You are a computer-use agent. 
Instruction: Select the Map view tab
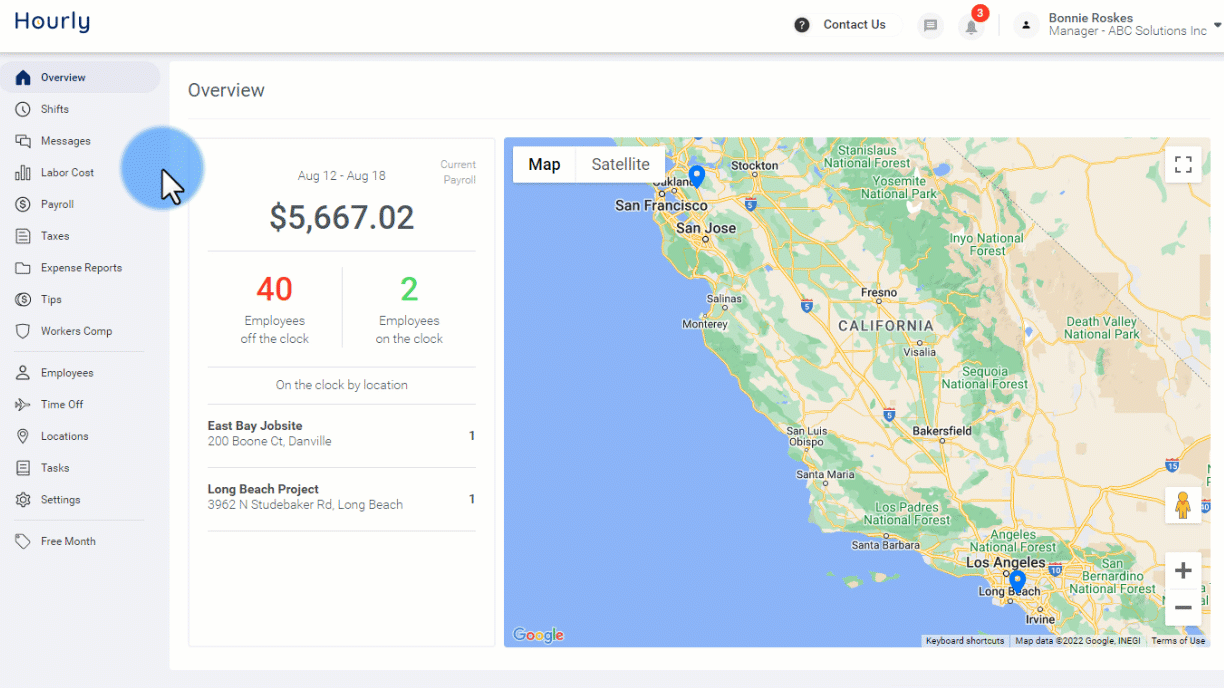(544, 165)
